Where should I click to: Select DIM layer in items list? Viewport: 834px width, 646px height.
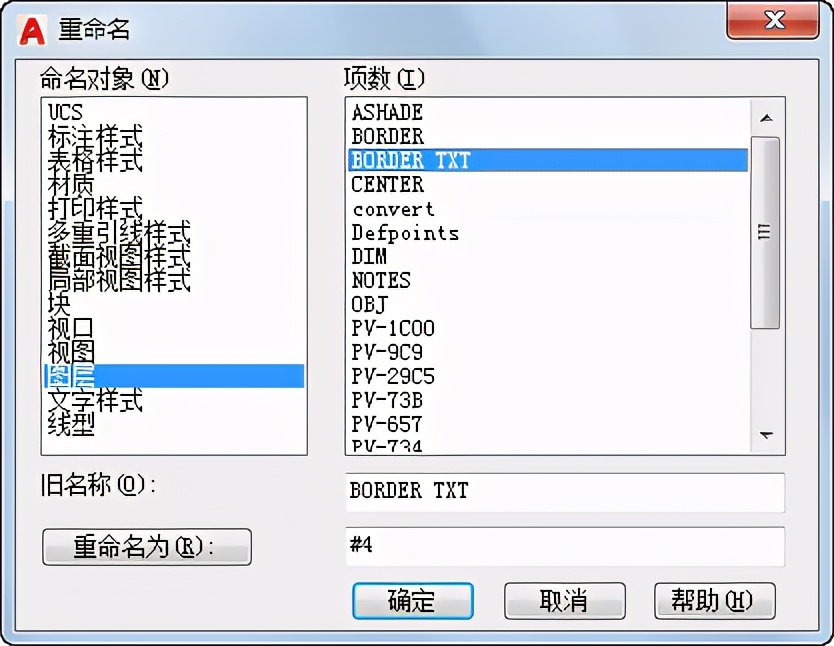(x=548, y=256)
